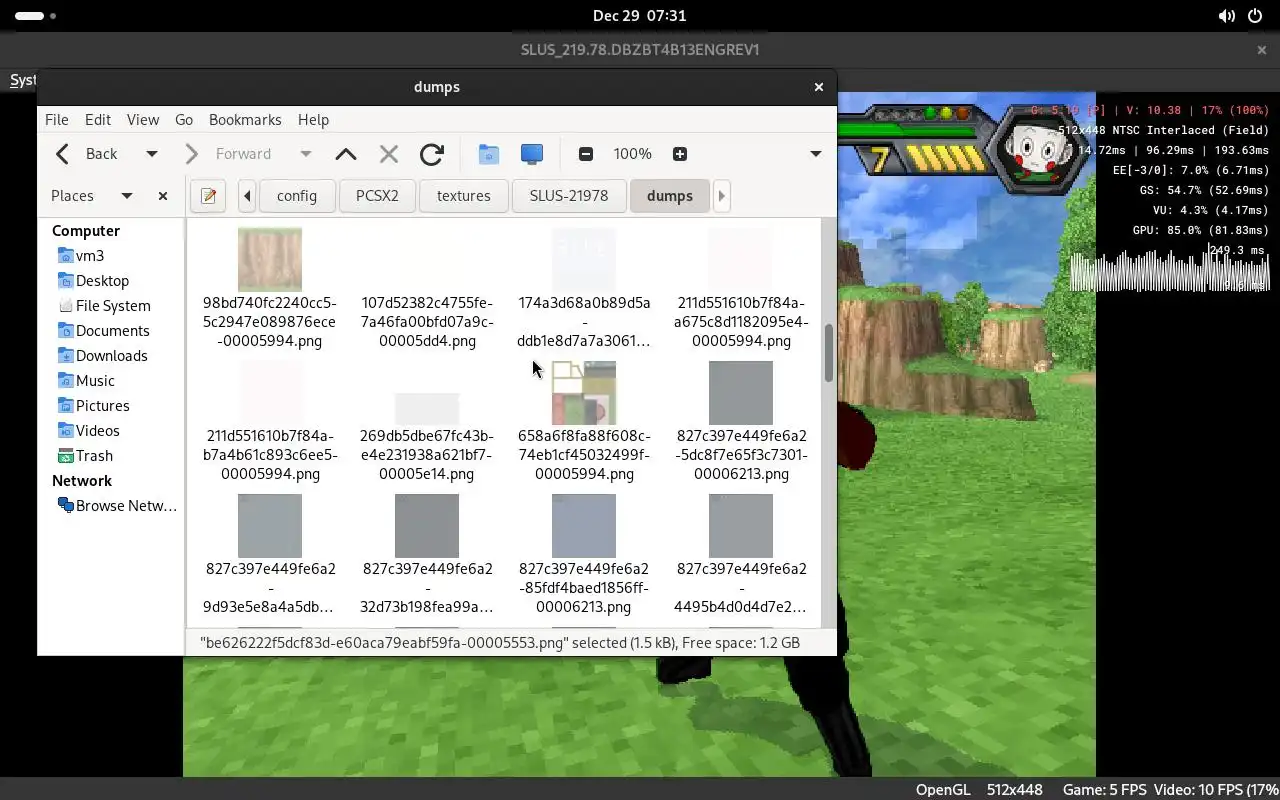Open the clock showing Dec 29 07:31
Screen dimensions: 1280x800
tap(640, 16)
